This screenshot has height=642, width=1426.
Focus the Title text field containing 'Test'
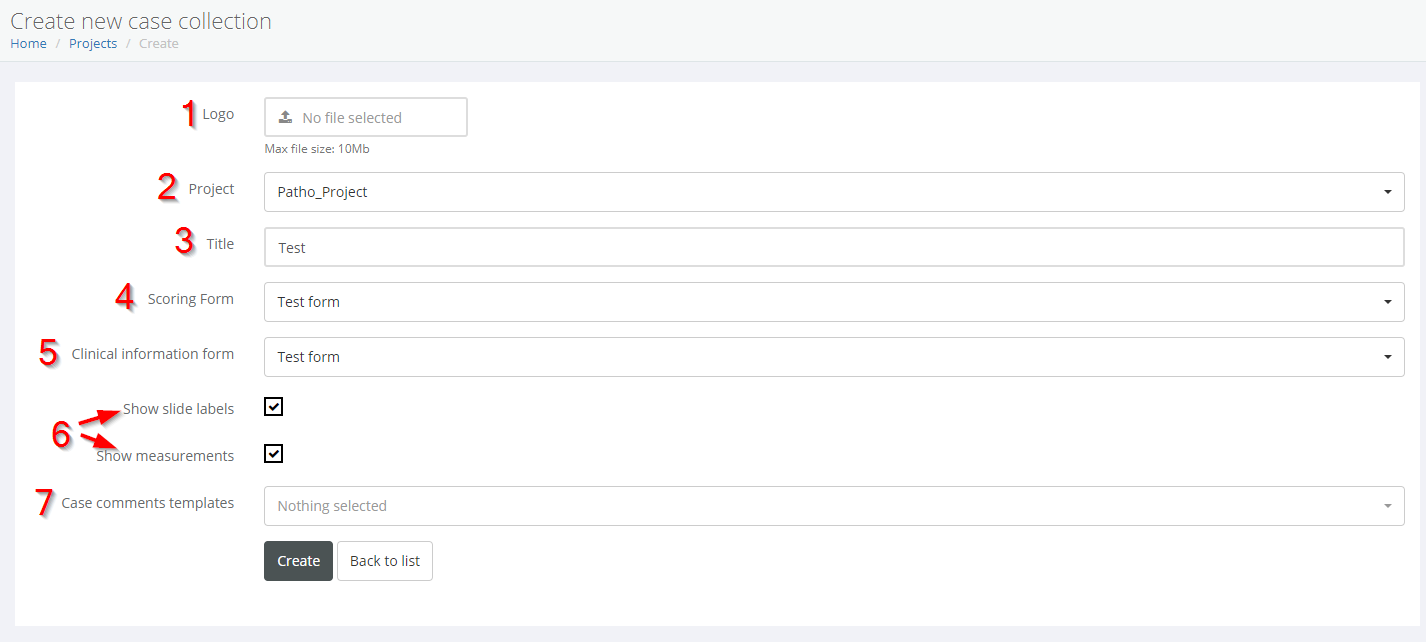coord(833,247)
